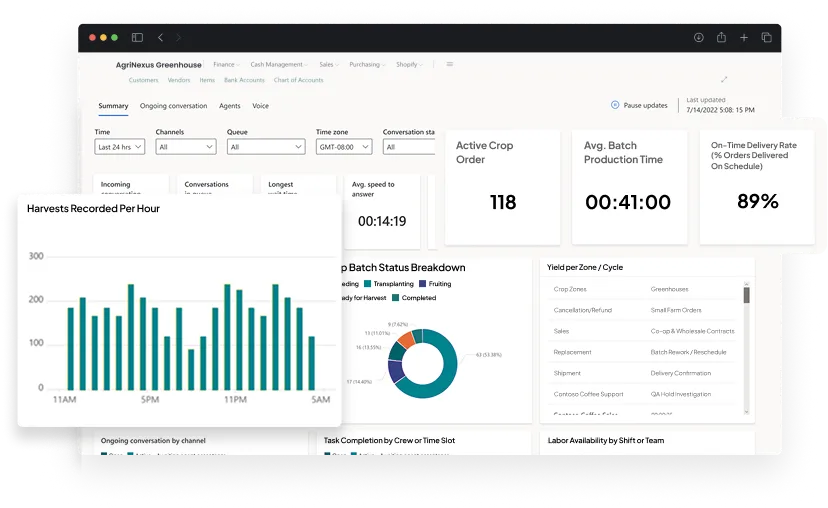Open a new tab with plus icon
This screenshot has width=828, height=508.
(x=744, y=38)
